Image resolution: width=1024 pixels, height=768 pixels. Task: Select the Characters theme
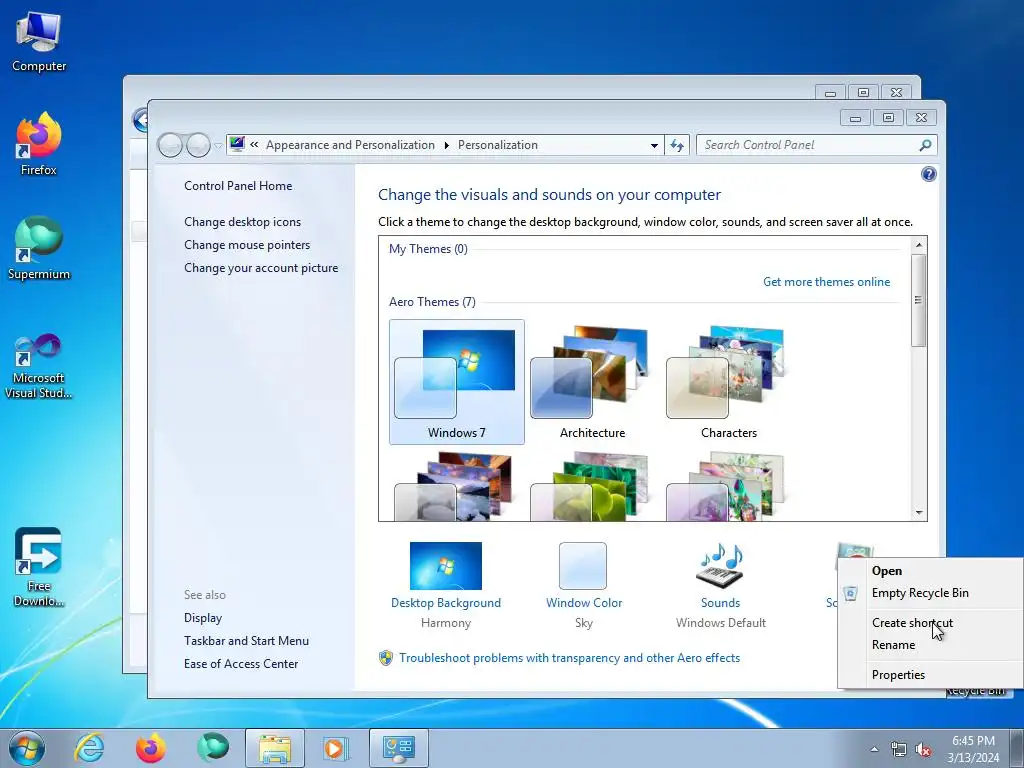(x=728, y=382)
